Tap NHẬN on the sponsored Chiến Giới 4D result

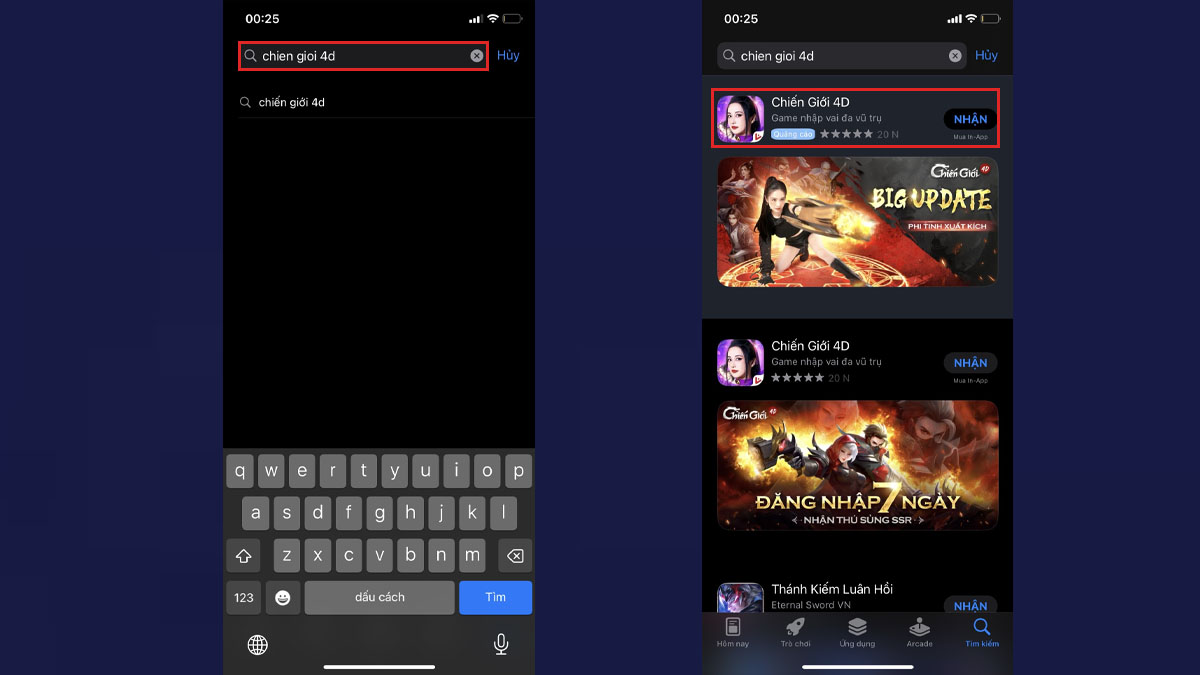(970, 119)
